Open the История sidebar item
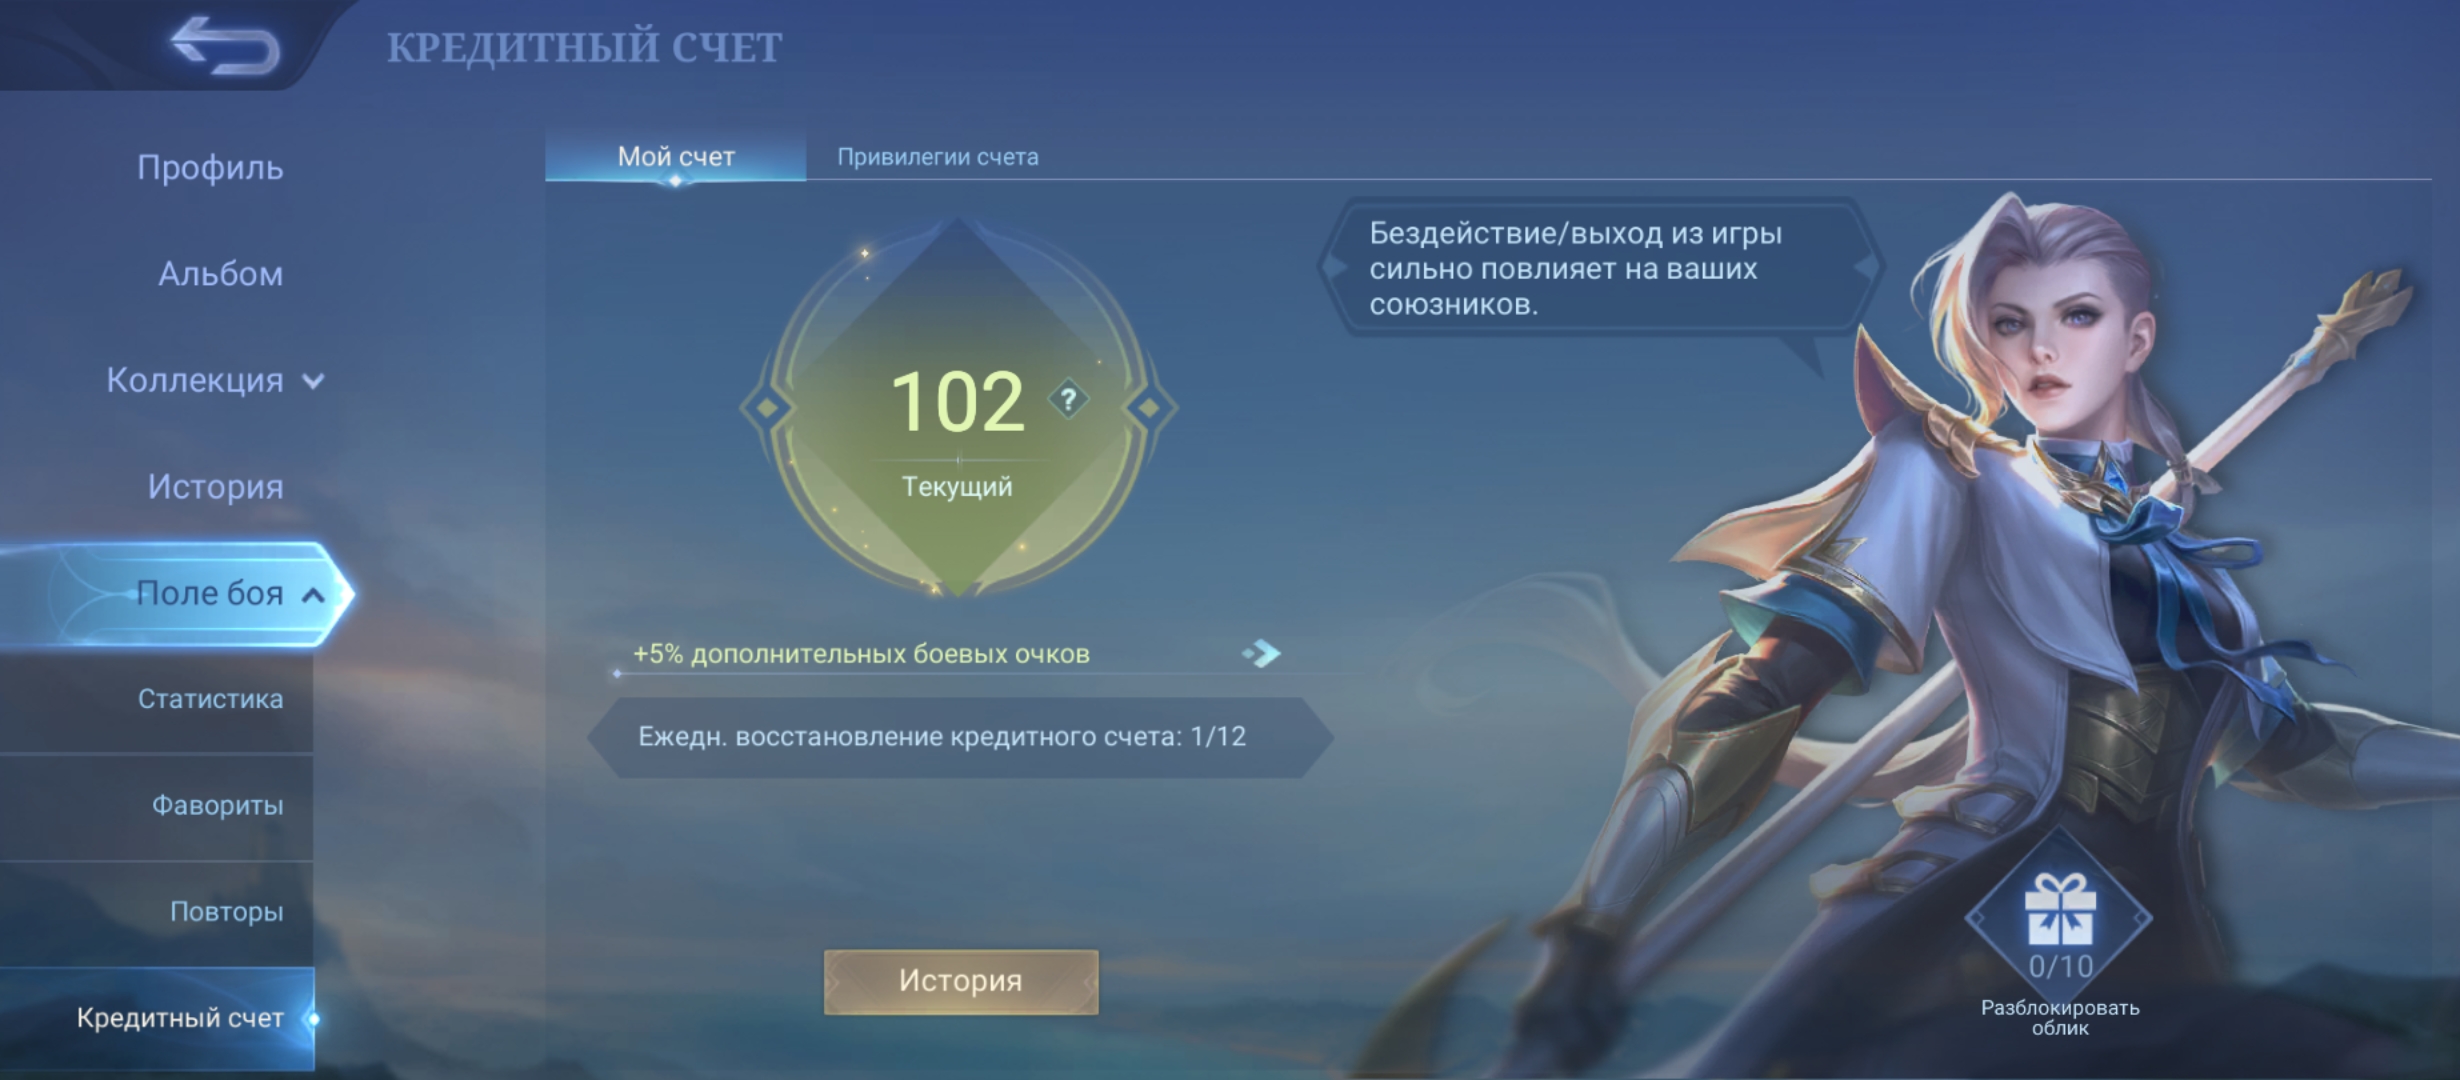 (x=215, y=487)
